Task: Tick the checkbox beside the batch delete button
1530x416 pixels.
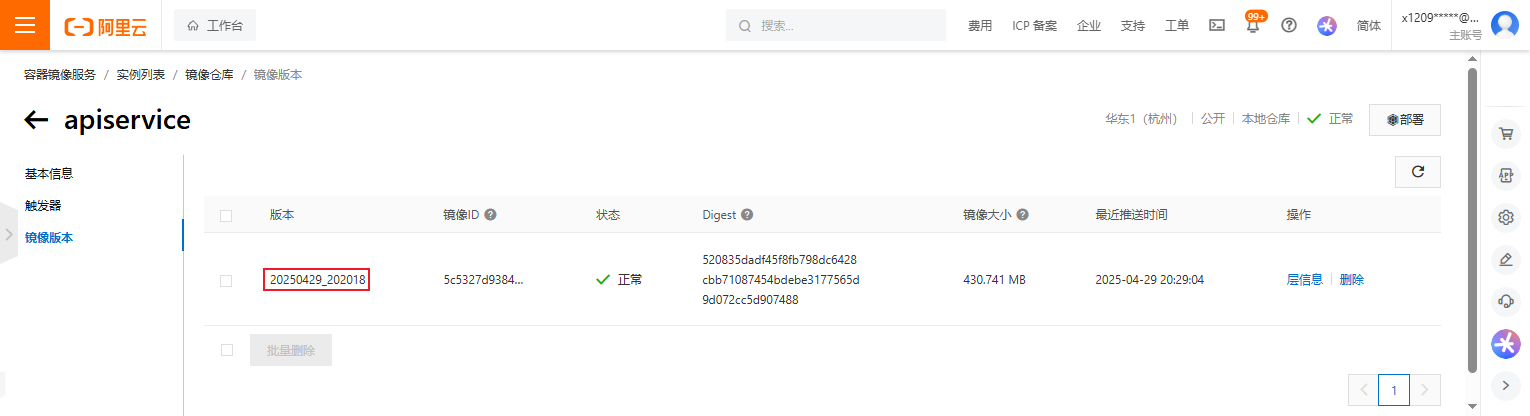Action: point(227,350)
